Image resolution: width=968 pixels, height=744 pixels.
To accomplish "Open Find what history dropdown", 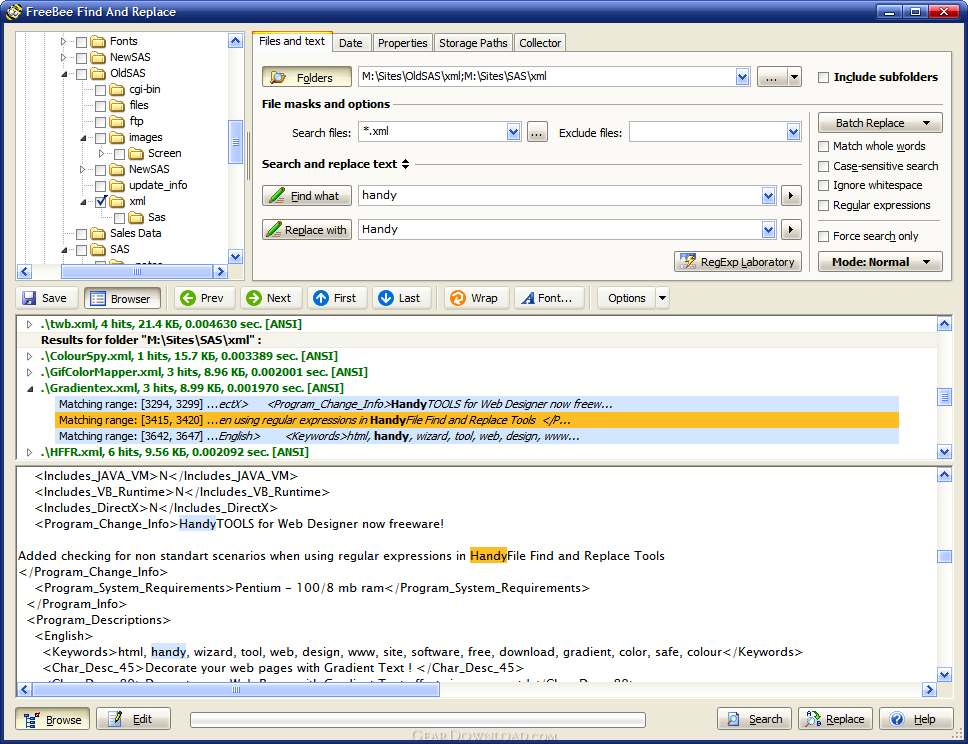I will tap(768, 196).
